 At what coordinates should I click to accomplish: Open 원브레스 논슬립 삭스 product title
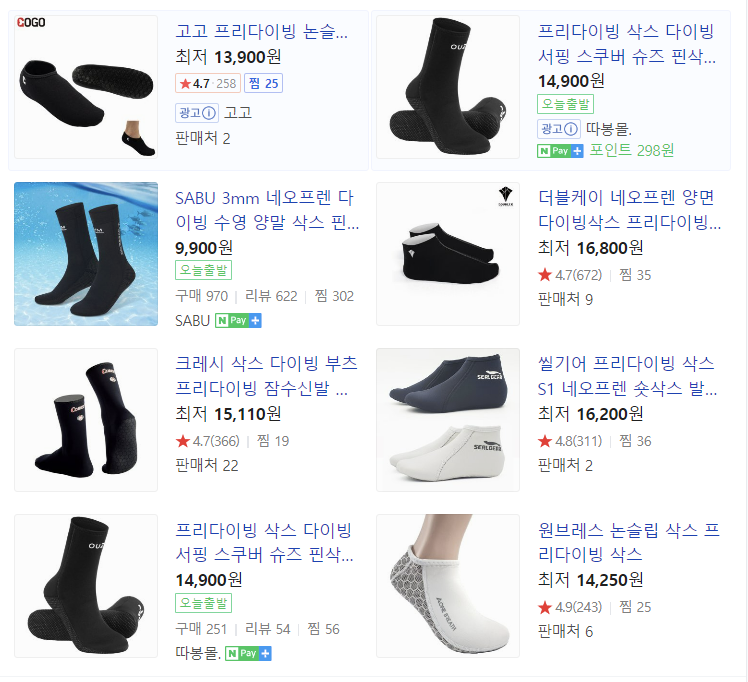coord(629,542)
